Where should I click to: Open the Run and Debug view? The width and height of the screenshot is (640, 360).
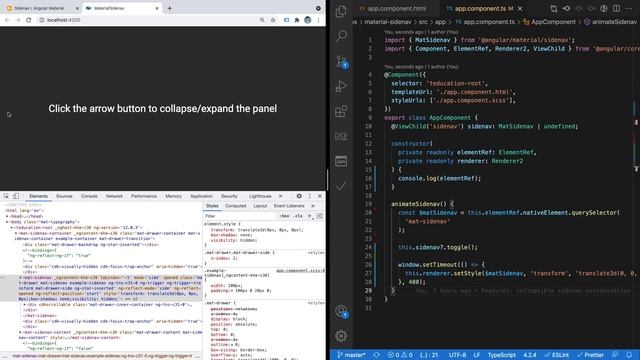[x=341, y=86]
